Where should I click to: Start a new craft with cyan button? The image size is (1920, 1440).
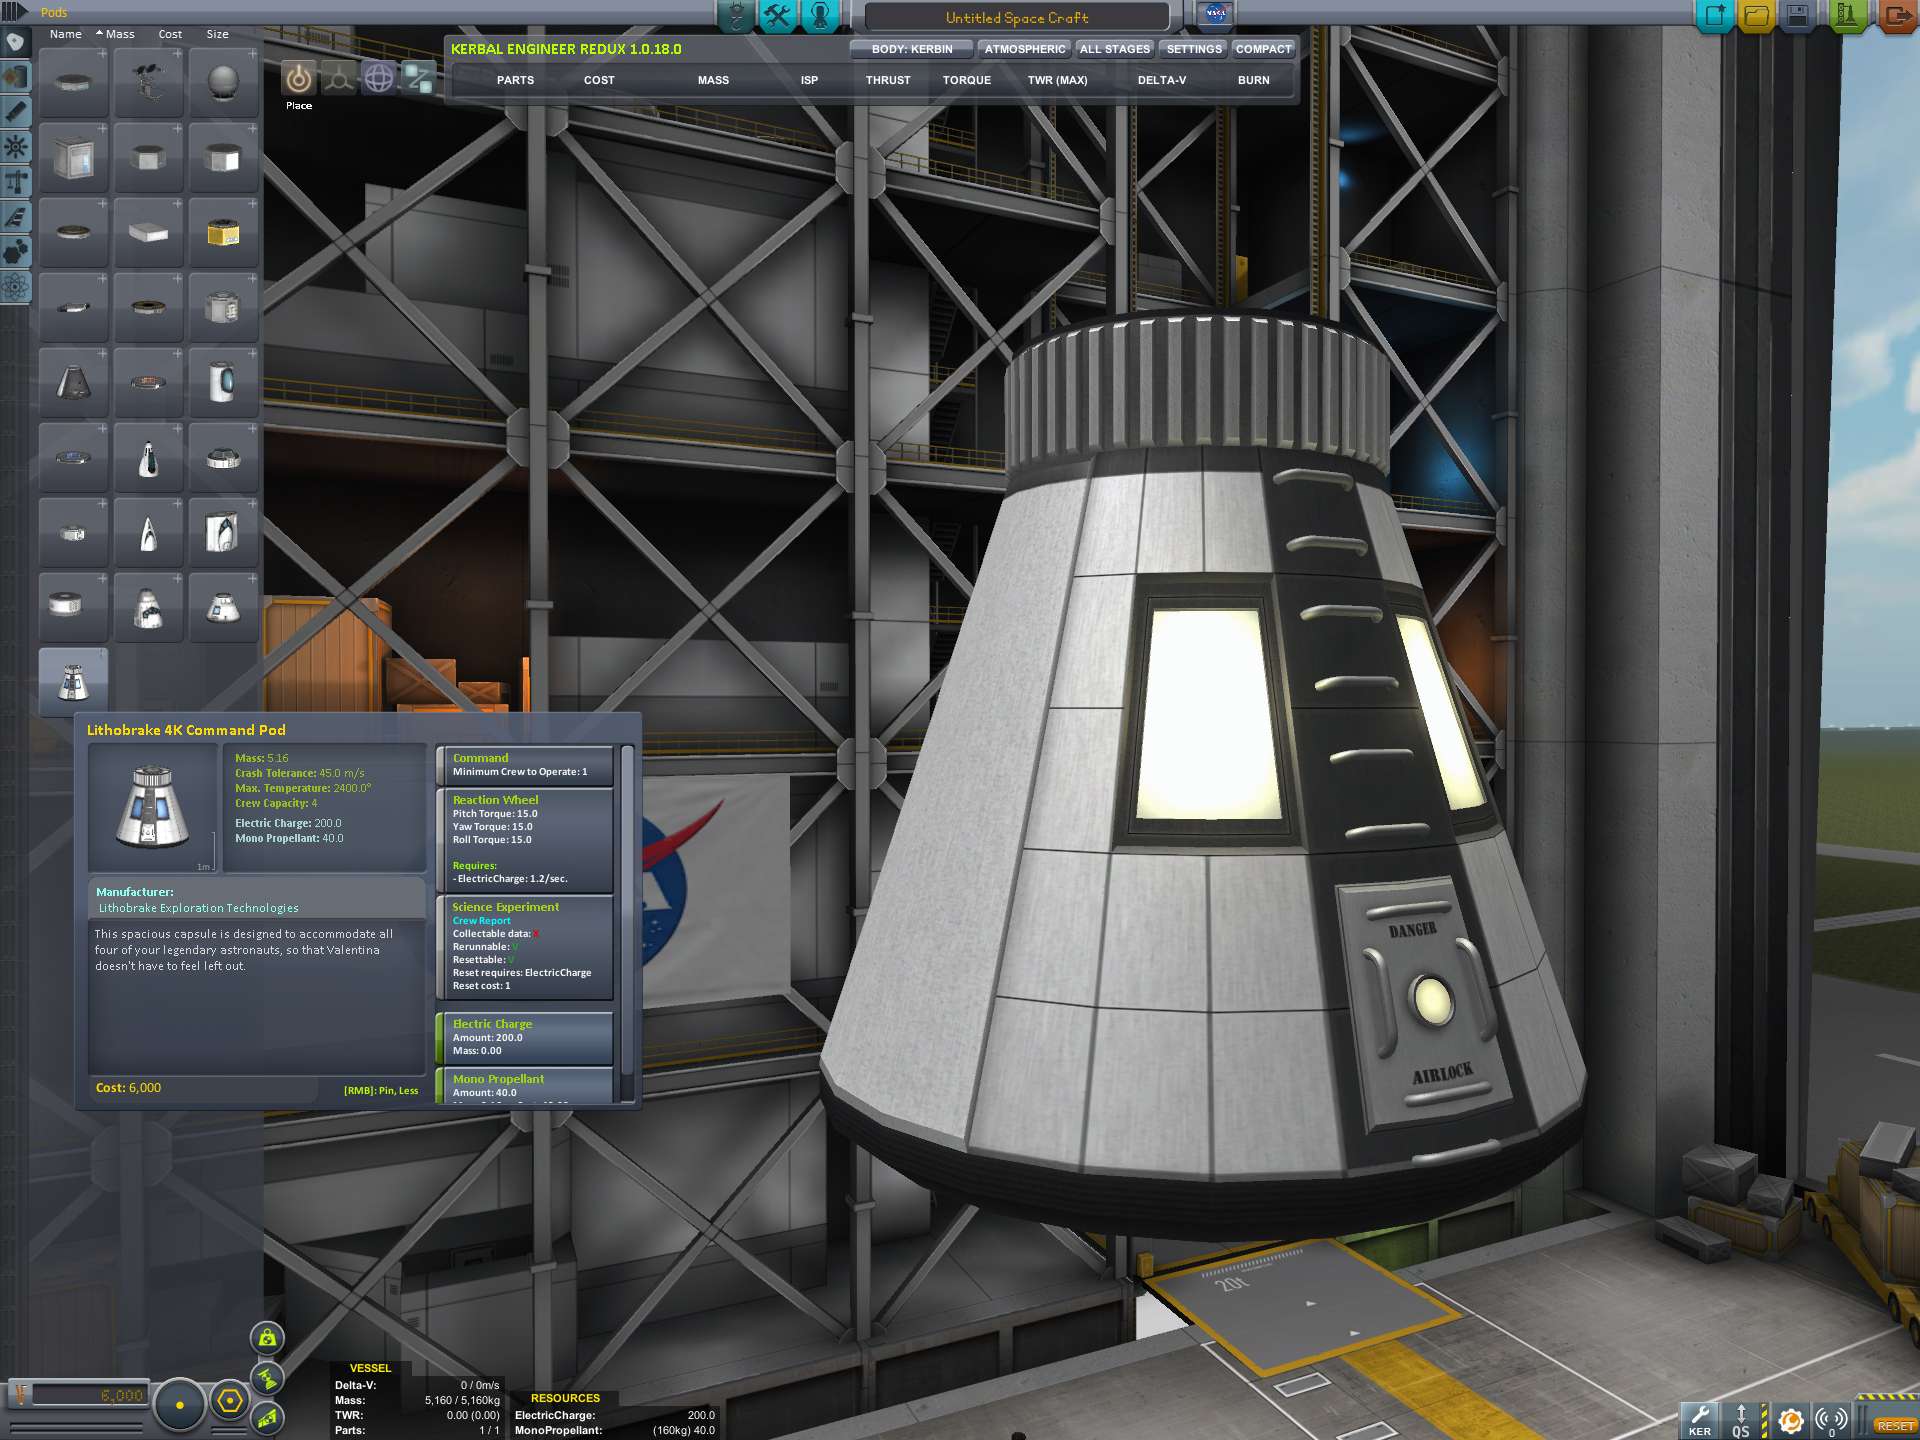click(1714, 15)
